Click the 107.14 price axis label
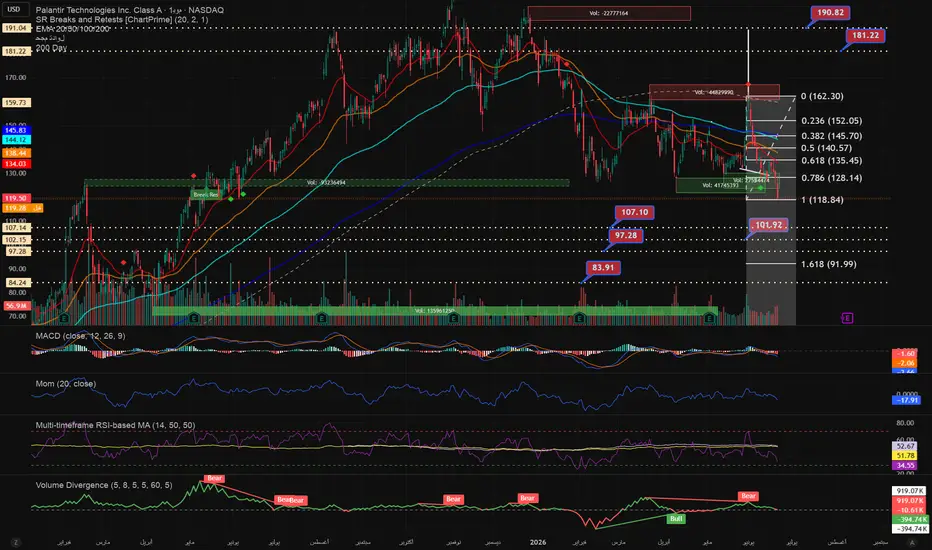932x550 pixels. click(x=16, y=228)
